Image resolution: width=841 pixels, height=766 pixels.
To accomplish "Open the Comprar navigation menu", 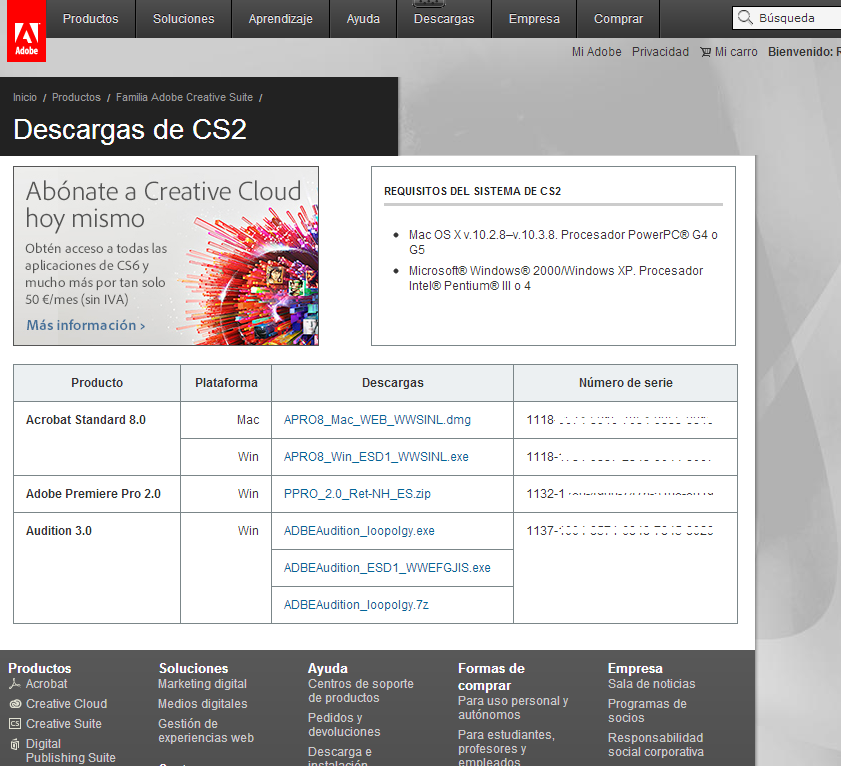I will click(x=618, y=19).
